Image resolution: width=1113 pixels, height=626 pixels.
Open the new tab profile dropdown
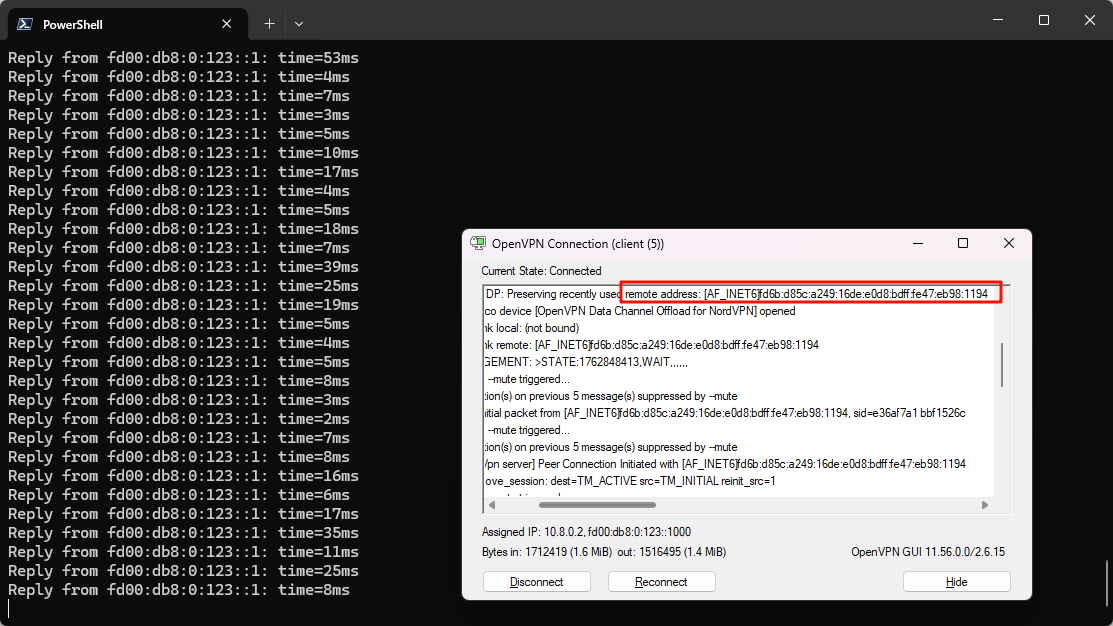[299, 23]
